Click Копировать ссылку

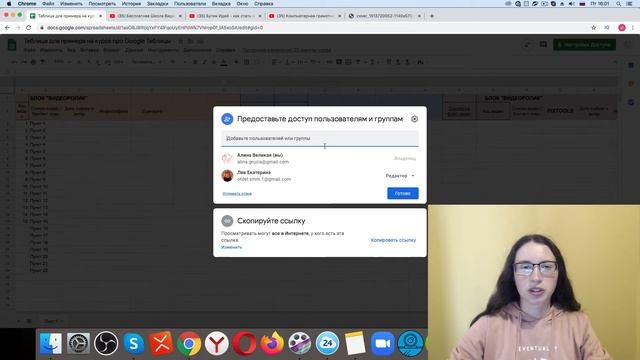pos(393,240)
